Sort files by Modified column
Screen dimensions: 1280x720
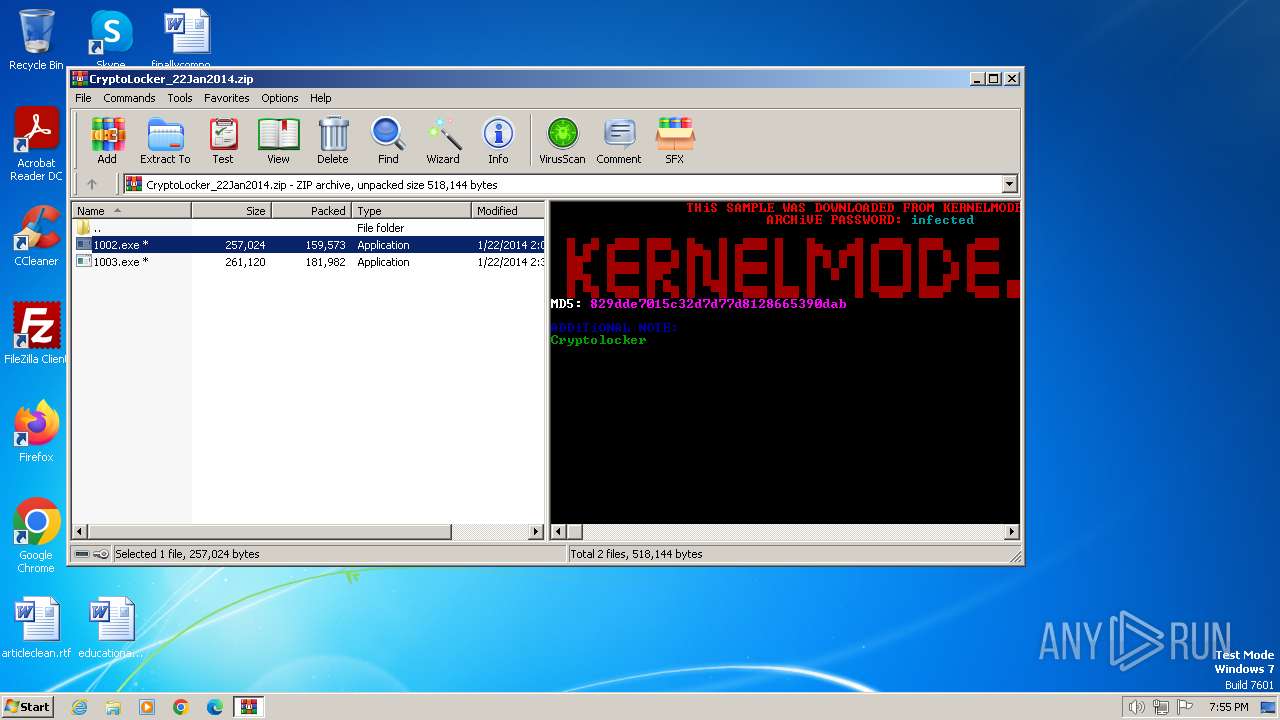pyautogui.click(x=508, y=211)
